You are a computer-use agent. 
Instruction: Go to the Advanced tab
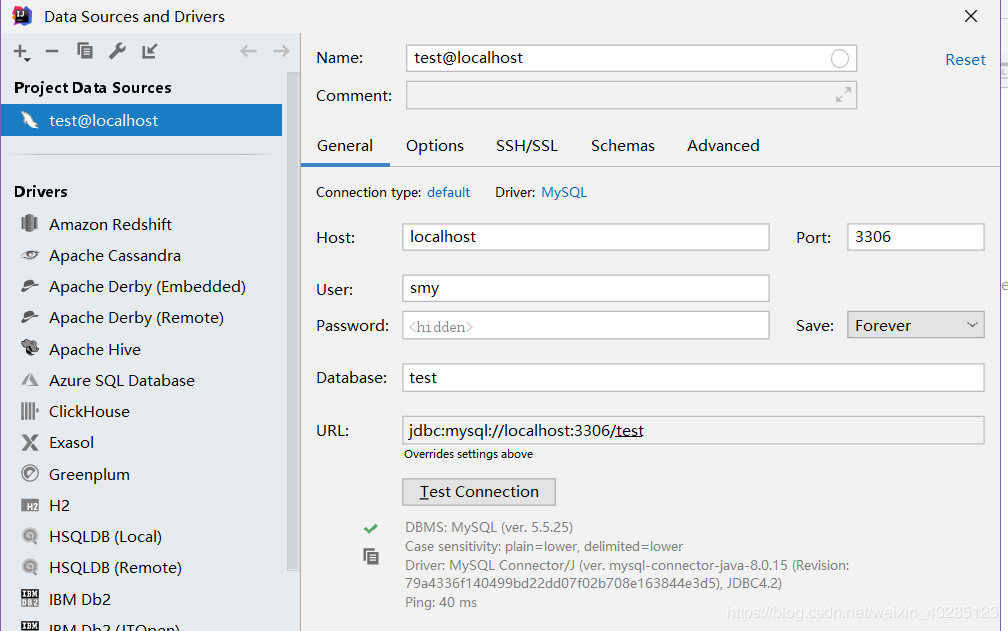pyautogui.click(x=723, y=146)
